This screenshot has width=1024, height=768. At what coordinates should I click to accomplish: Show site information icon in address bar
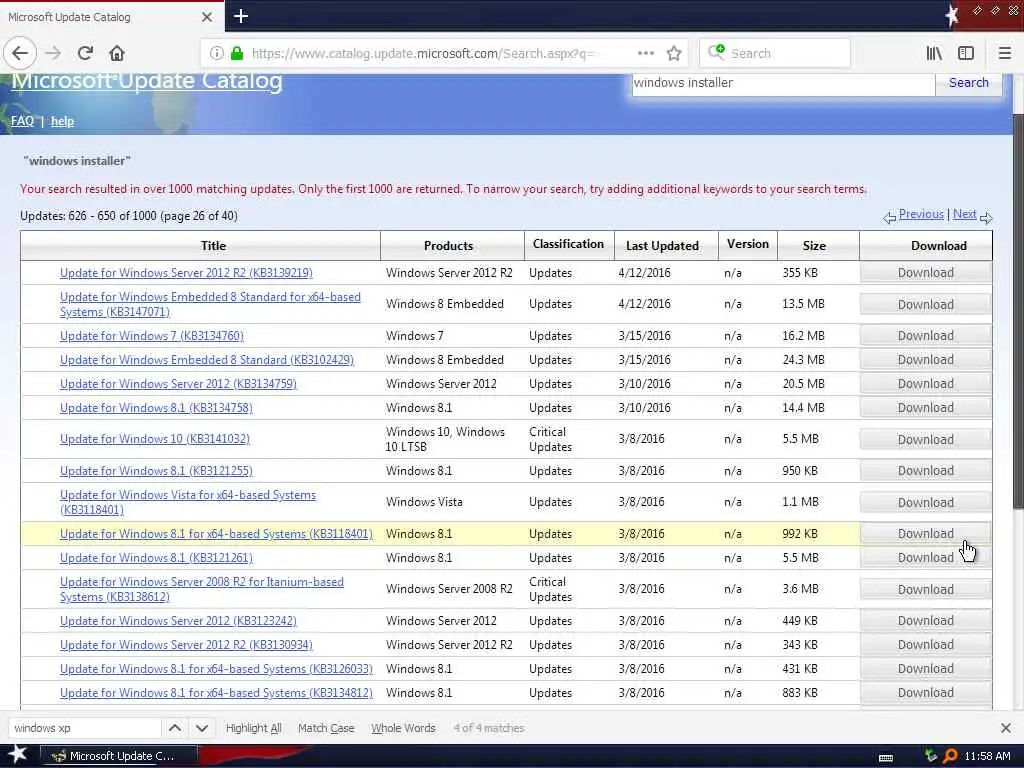[216, 53]
